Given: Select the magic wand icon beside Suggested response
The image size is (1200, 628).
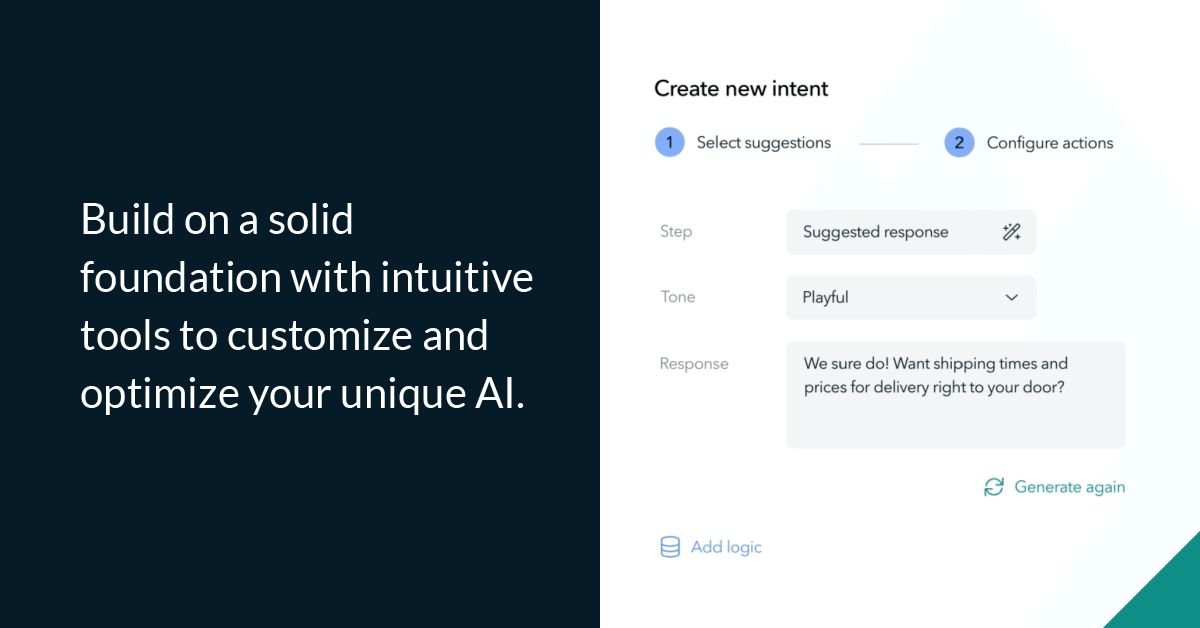Looking at the screenshot, I should [1012, 231].
